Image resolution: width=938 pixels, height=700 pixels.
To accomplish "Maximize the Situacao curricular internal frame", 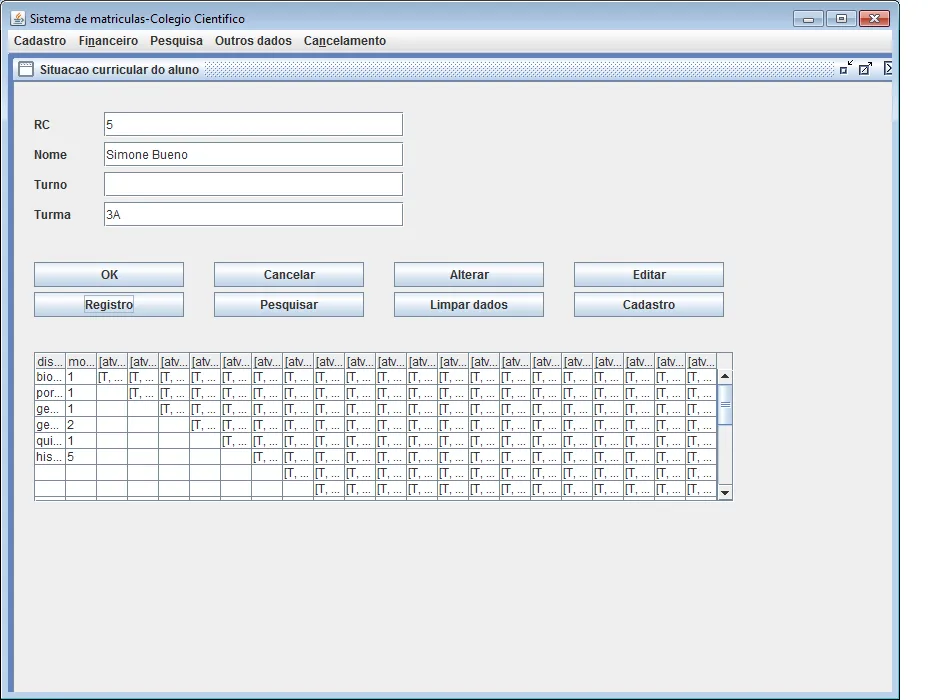I will click(866, 69).
